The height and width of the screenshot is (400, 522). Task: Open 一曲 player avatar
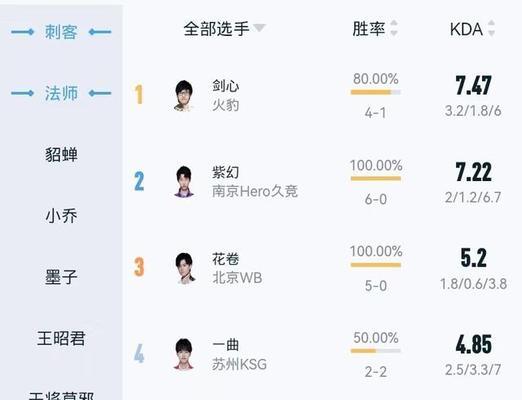point(184,354)
